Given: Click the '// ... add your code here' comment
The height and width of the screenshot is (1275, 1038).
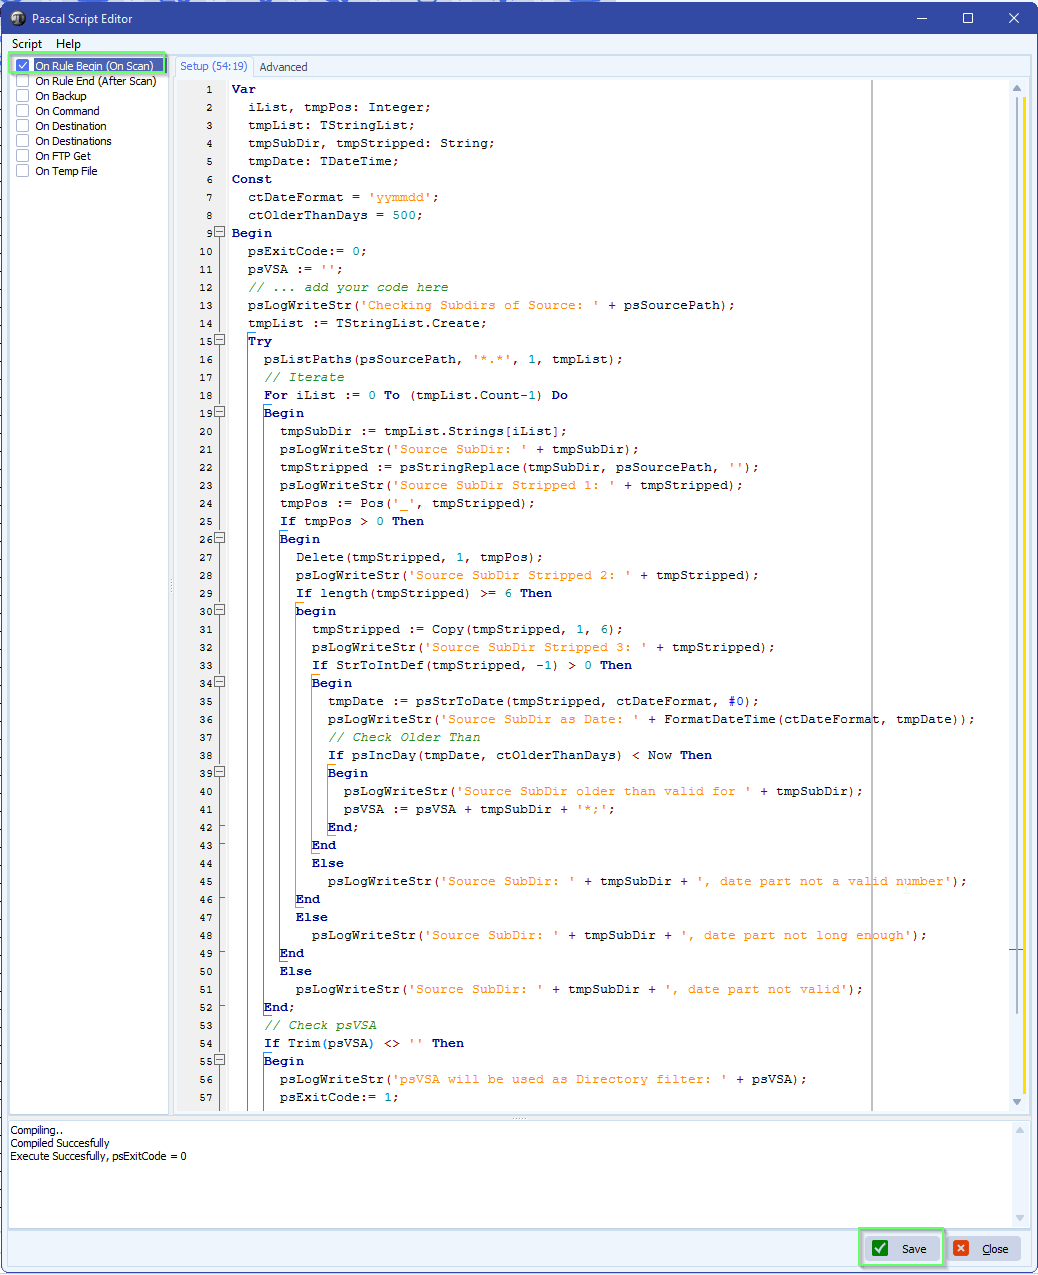Looking at the screenshot, I should [348, 287].
